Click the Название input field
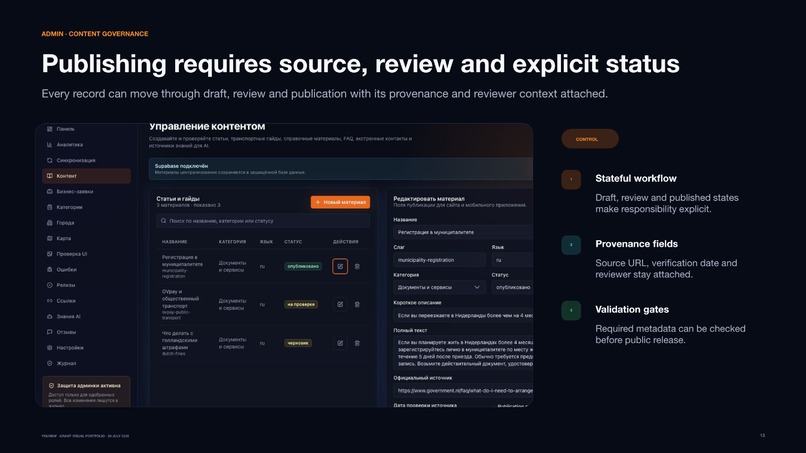Image resolution: width=806 pixels, height=453 pixels. click(463, 232)
